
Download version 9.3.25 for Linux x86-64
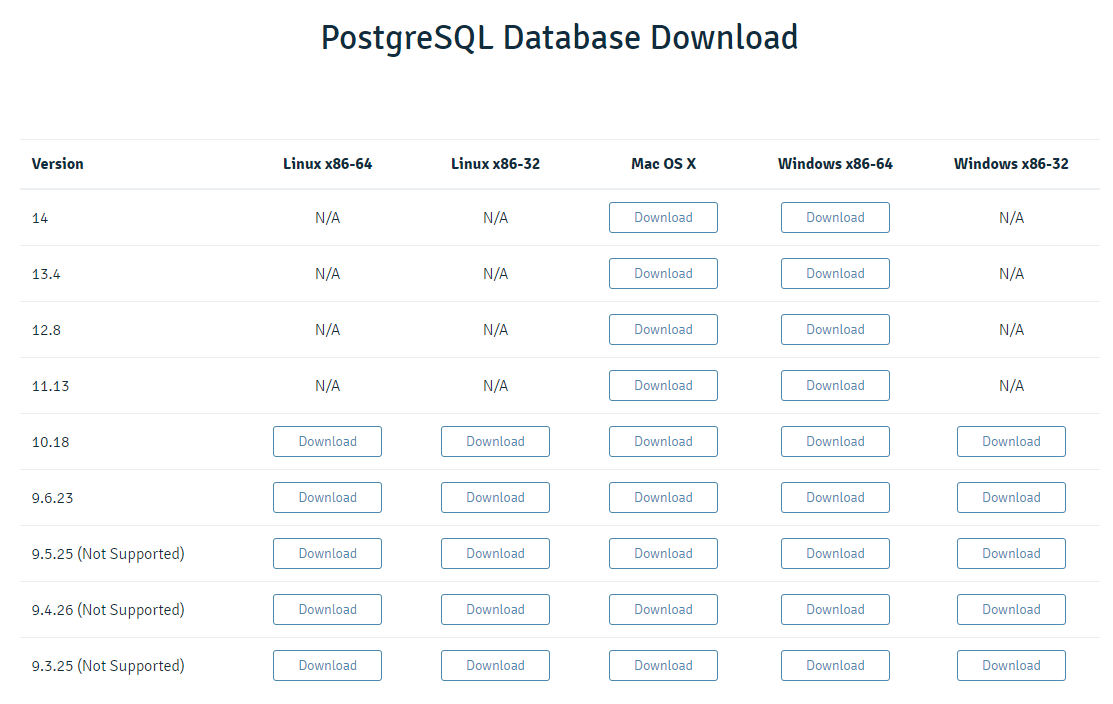click(x=327, y=666)
